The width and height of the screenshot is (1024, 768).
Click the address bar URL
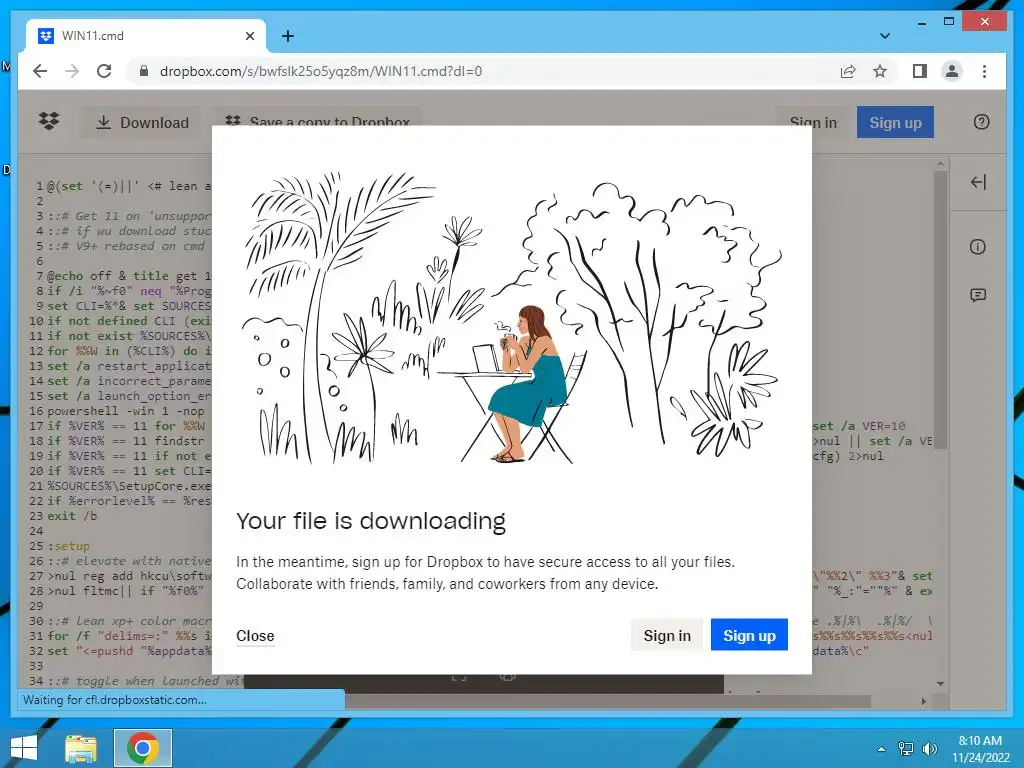pyautogui.click(x=321, y=71)
